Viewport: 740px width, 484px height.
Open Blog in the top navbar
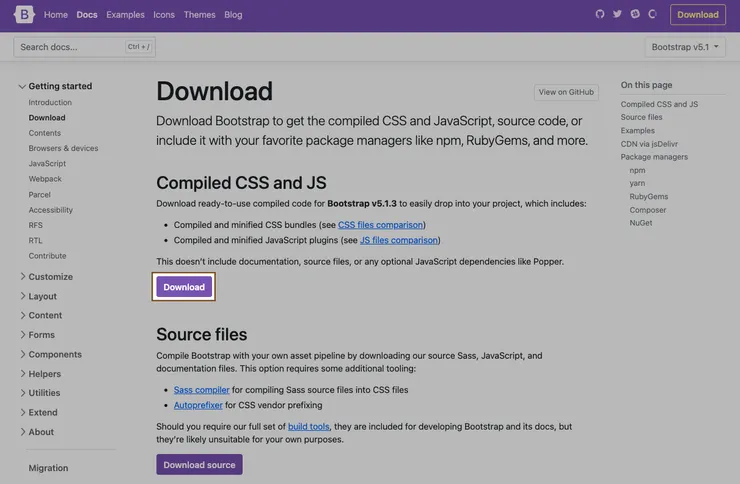[x=233, y=15]
